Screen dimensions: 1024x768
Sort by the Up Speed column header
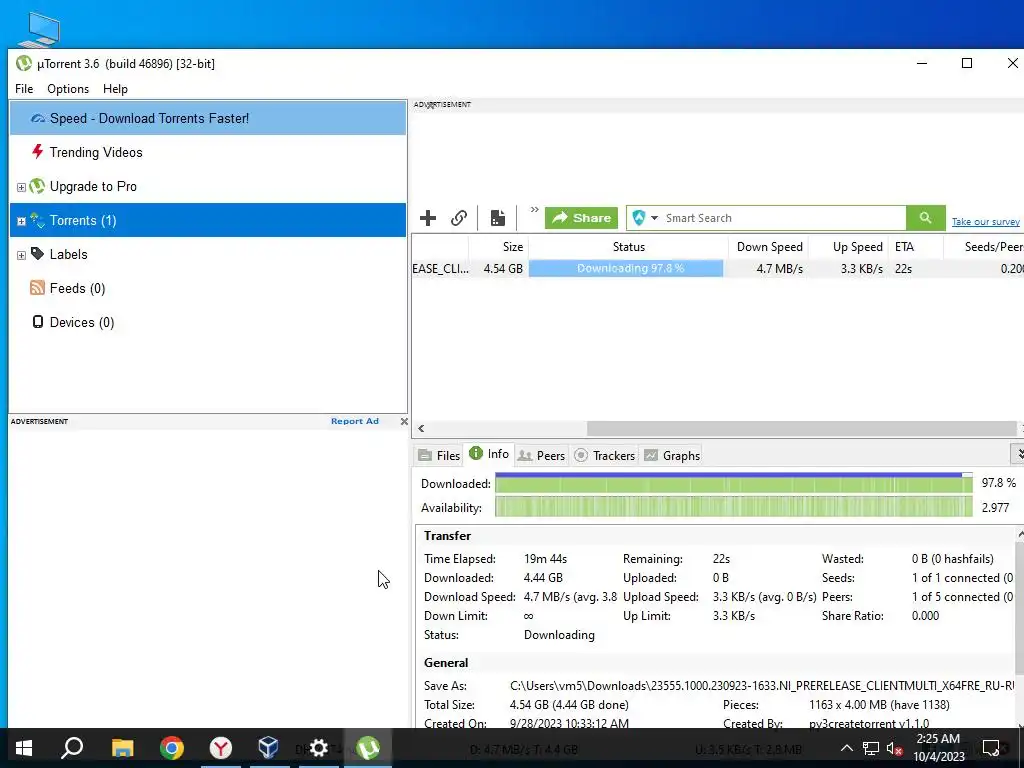tap(848, 247)
